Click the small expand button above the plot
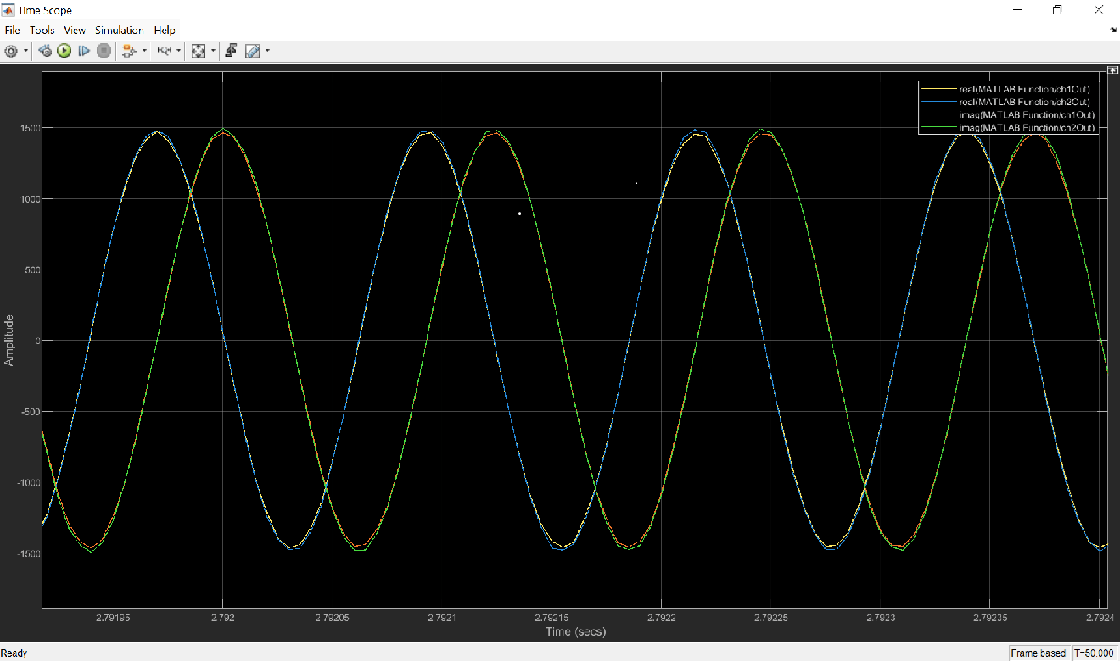This screenshot has height=661, width=1120. point(1112,70)
